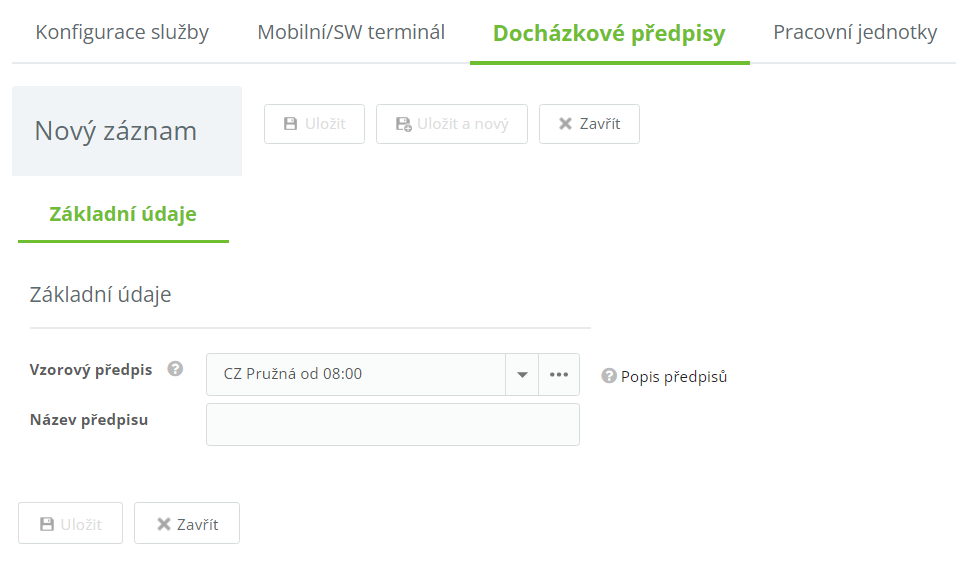Click the floppy disk icon in bottom Uložit
This screenshot has width=956, height=570.
[46, 524]
